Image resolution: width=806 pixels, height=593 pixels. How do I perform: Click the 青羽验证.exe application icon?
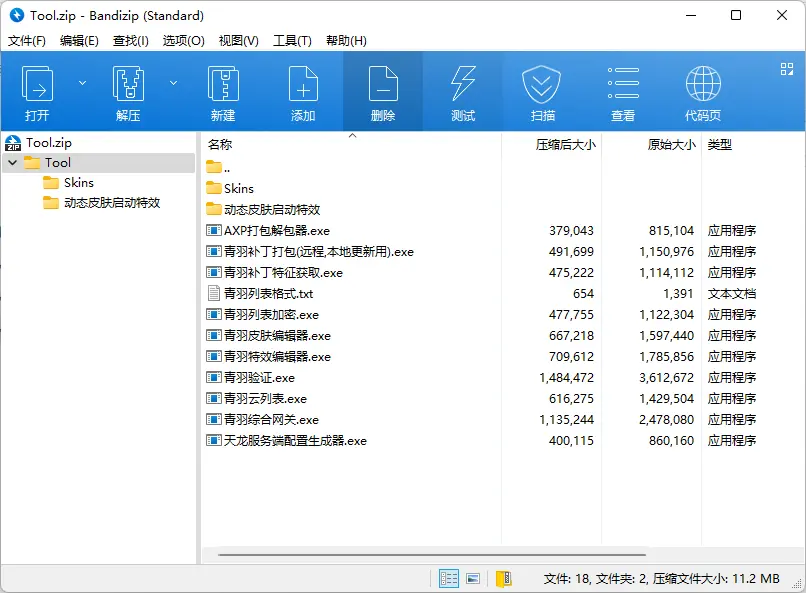(214, 378)
